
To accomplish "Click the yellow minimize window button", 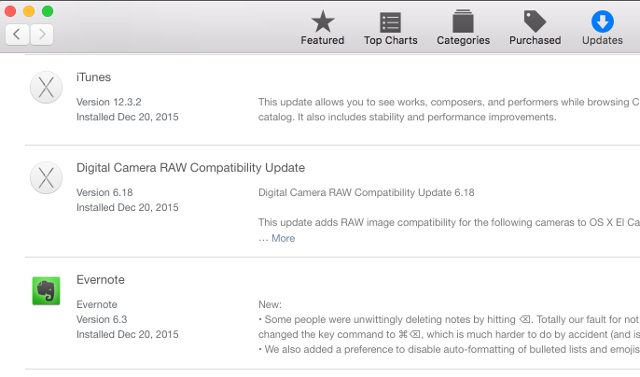I will (29, 11).
